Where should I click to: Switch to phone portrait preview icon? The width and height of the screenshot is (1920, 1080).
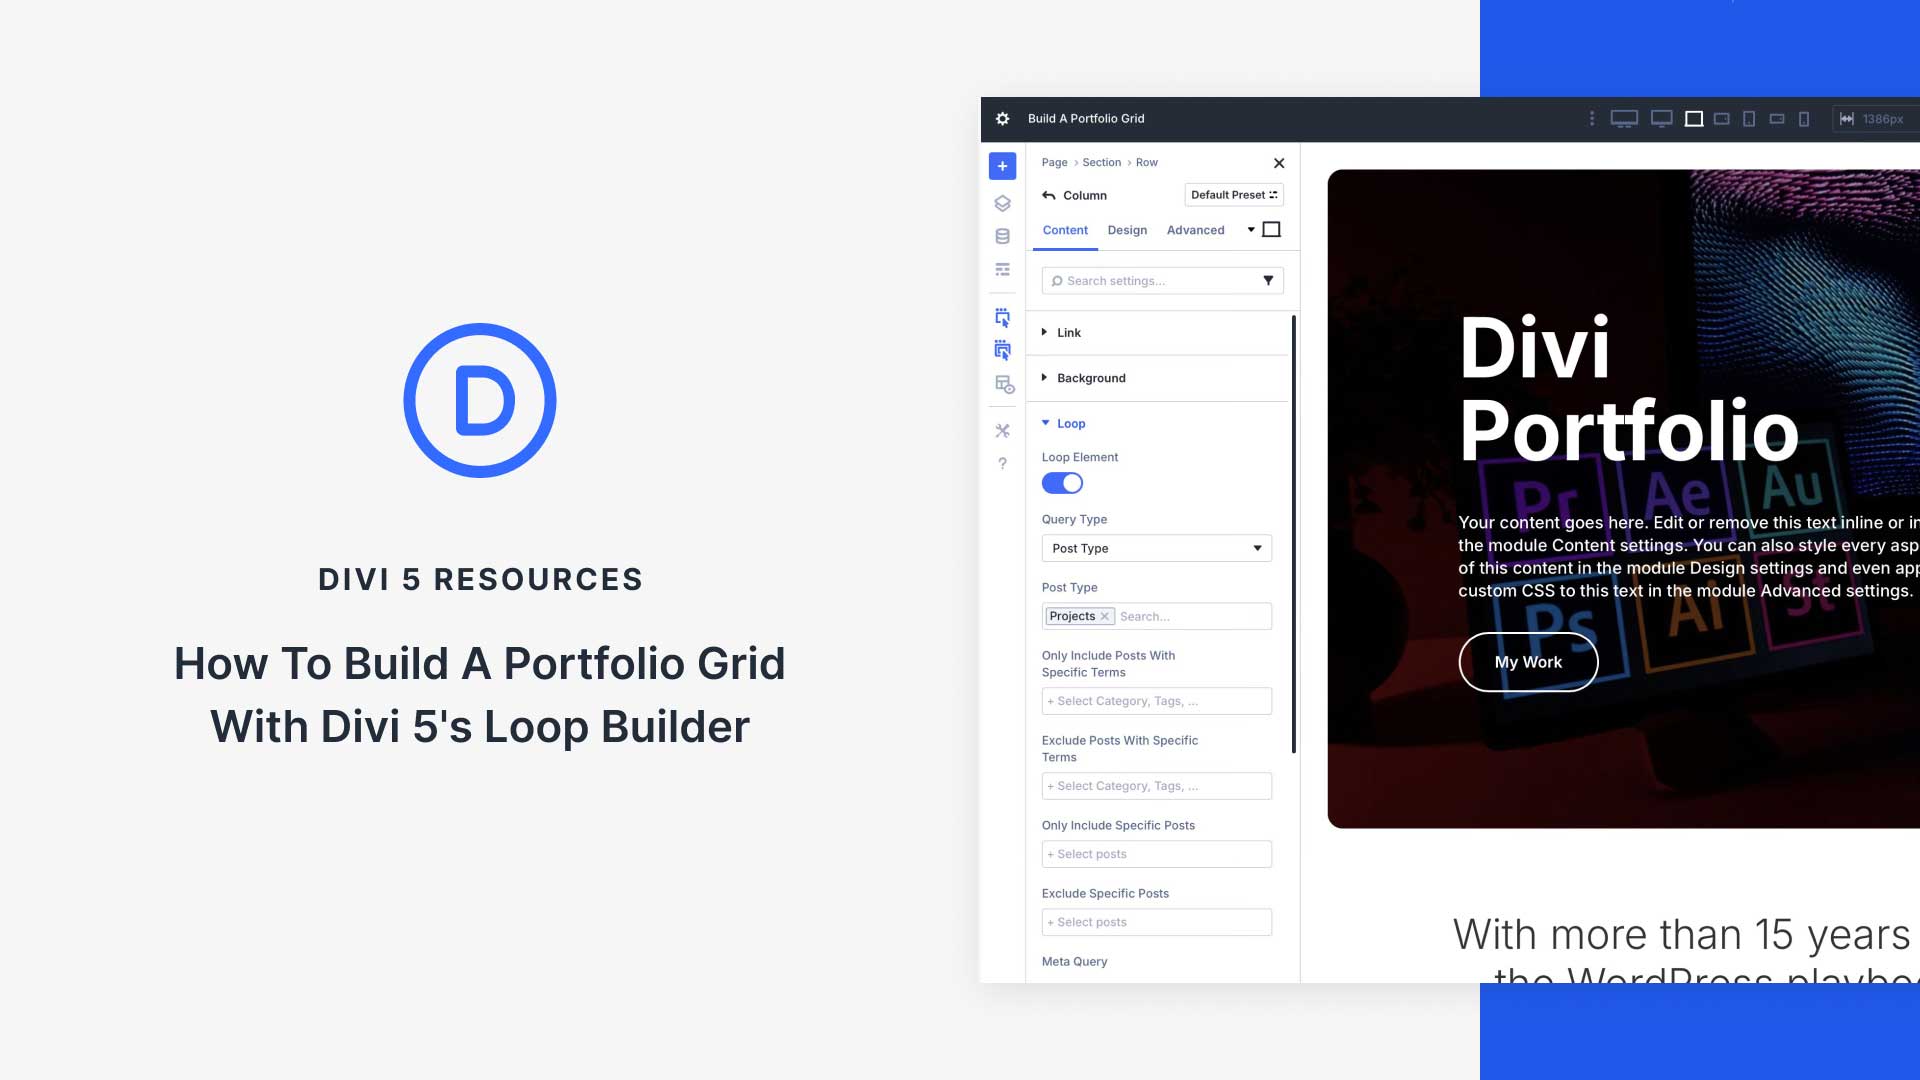(x=1805, y=118)
